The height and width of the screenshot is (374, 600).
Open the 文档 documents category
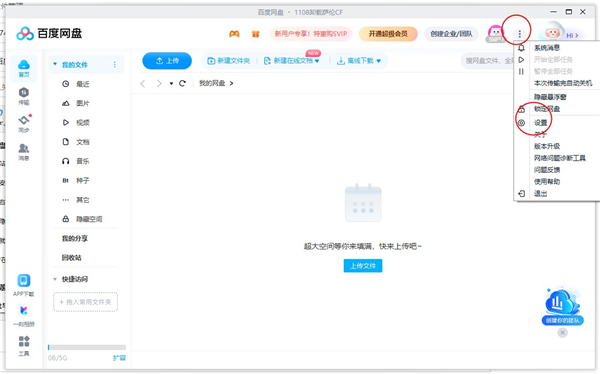coord(76,142)
